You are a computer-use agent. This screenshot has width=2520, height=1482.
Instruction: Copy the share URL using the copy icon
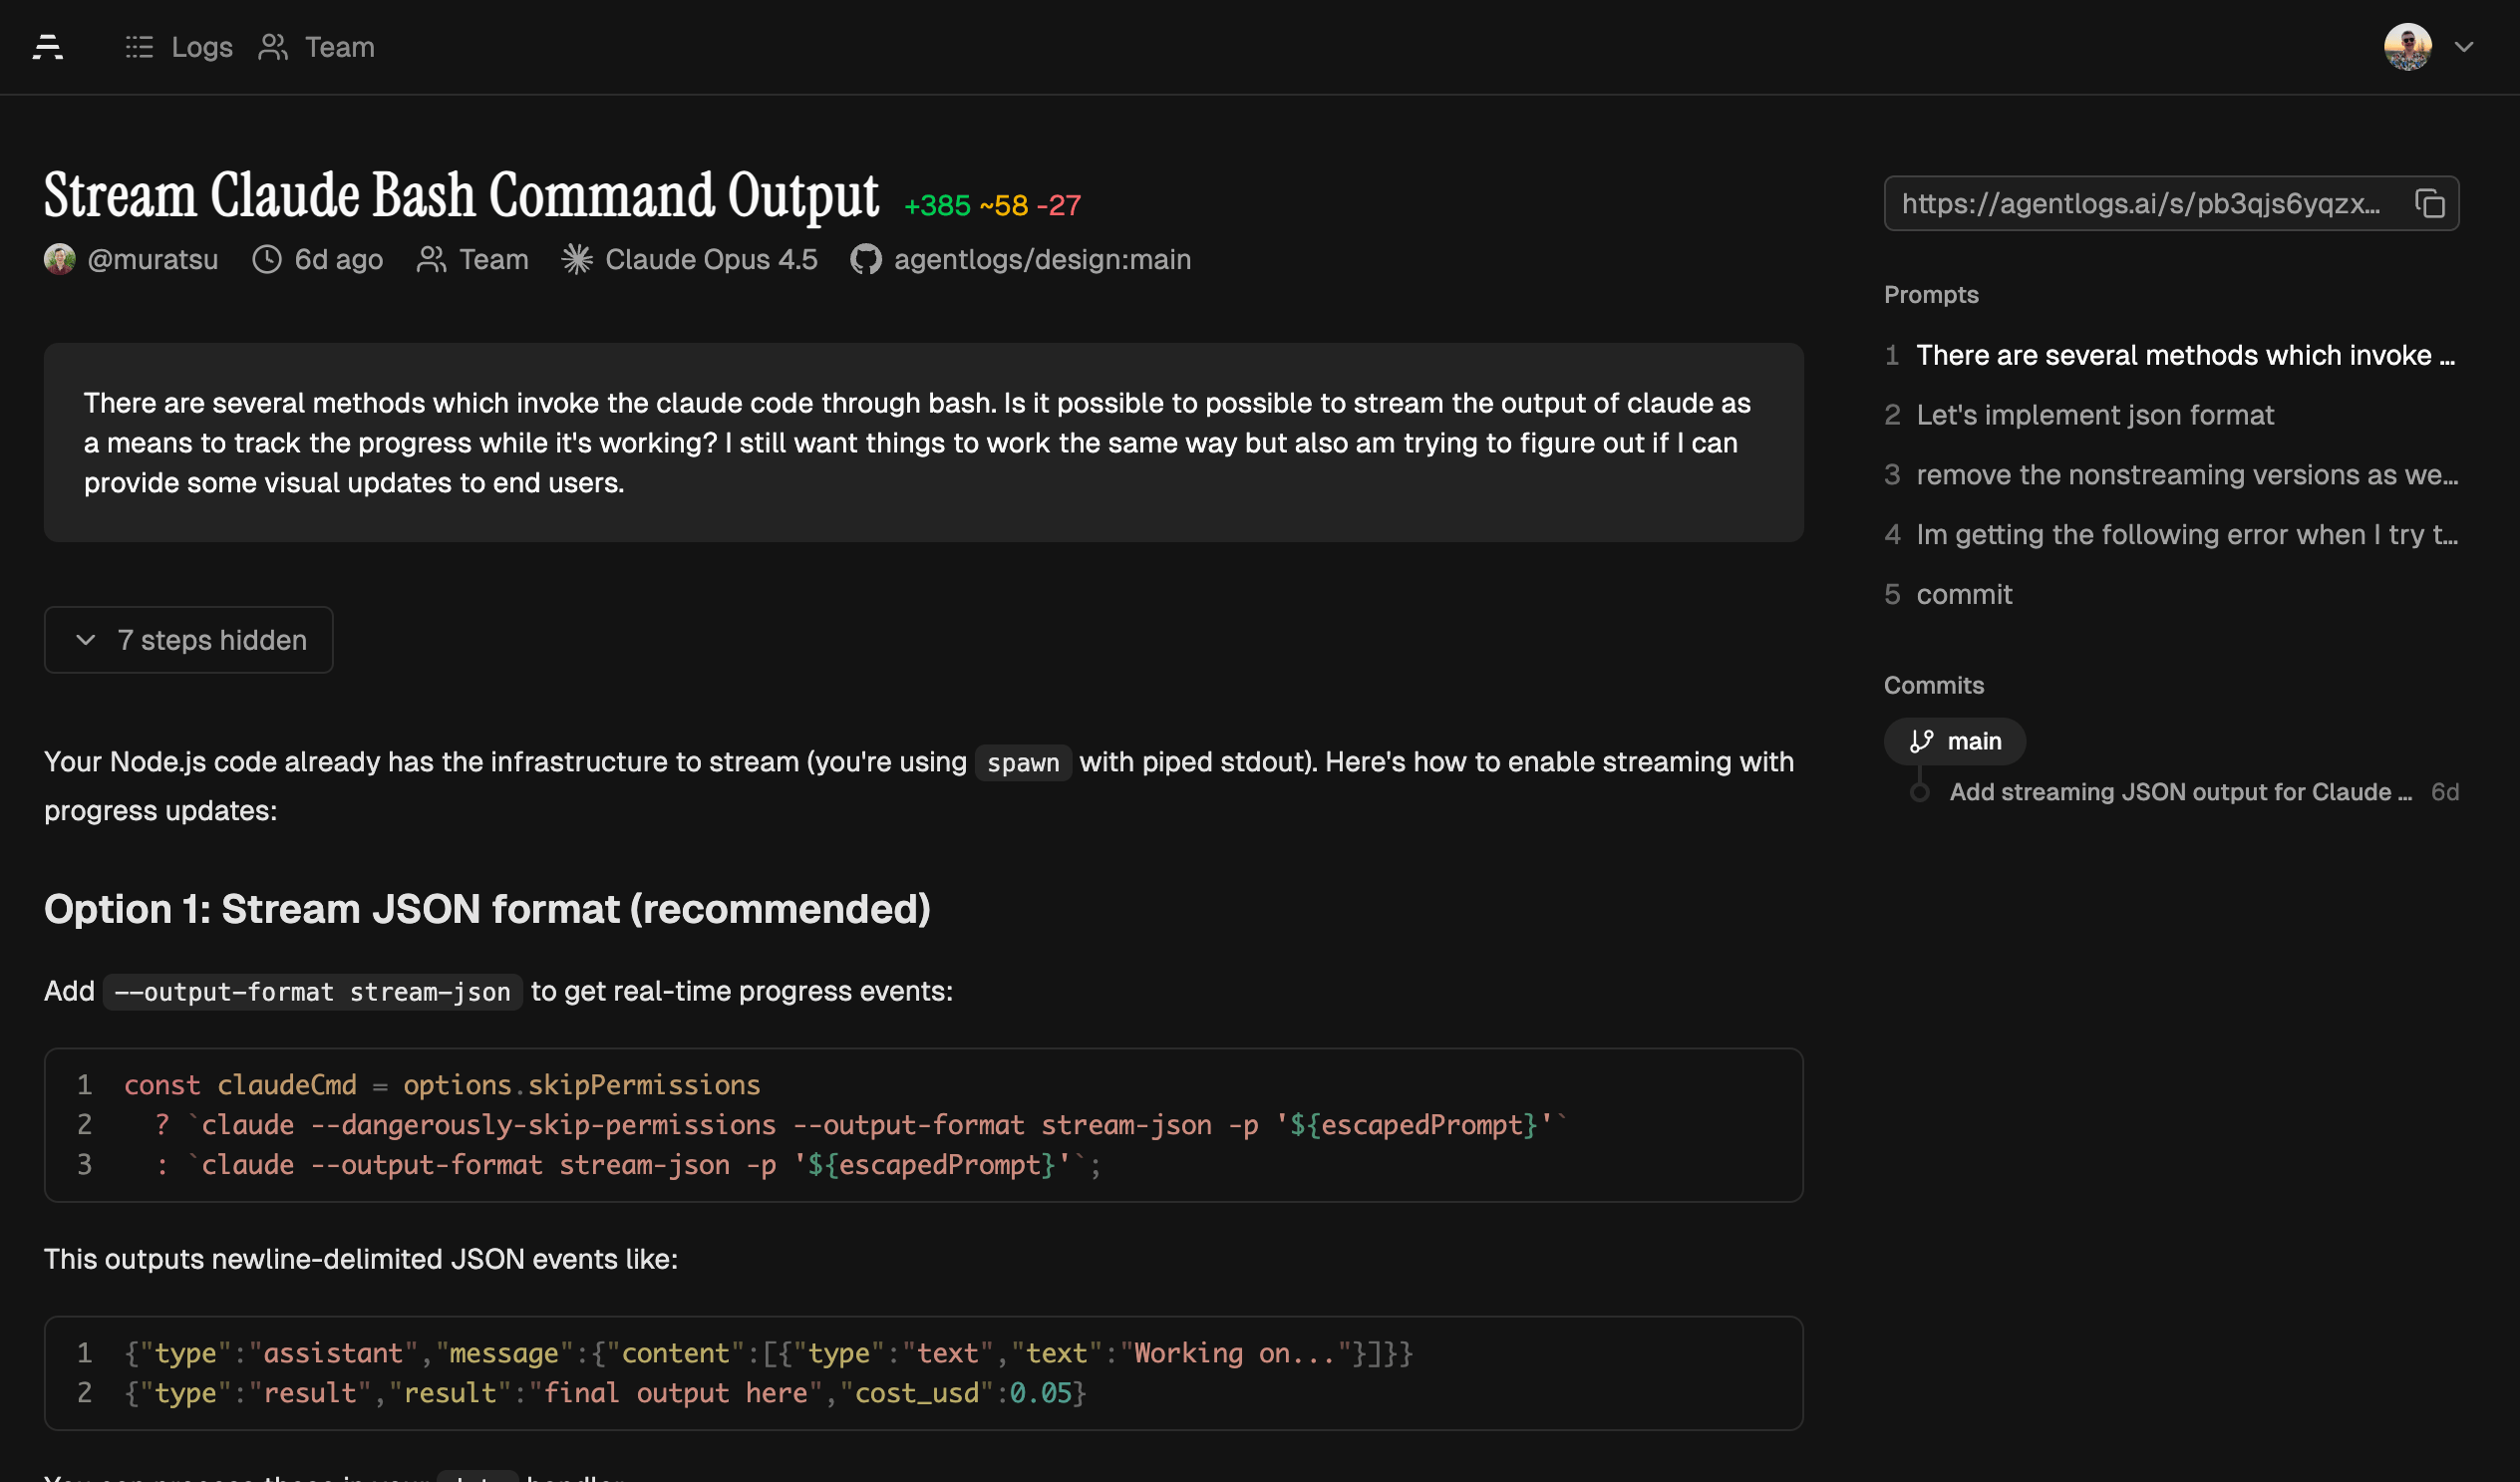[x=2432, y=204]
